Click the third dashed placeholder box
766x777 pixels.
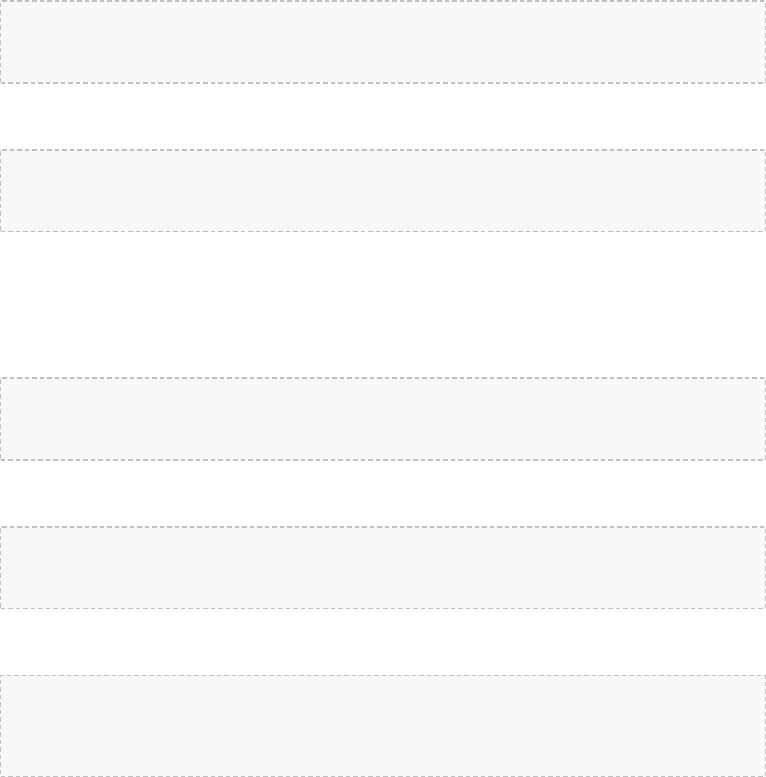383,419
